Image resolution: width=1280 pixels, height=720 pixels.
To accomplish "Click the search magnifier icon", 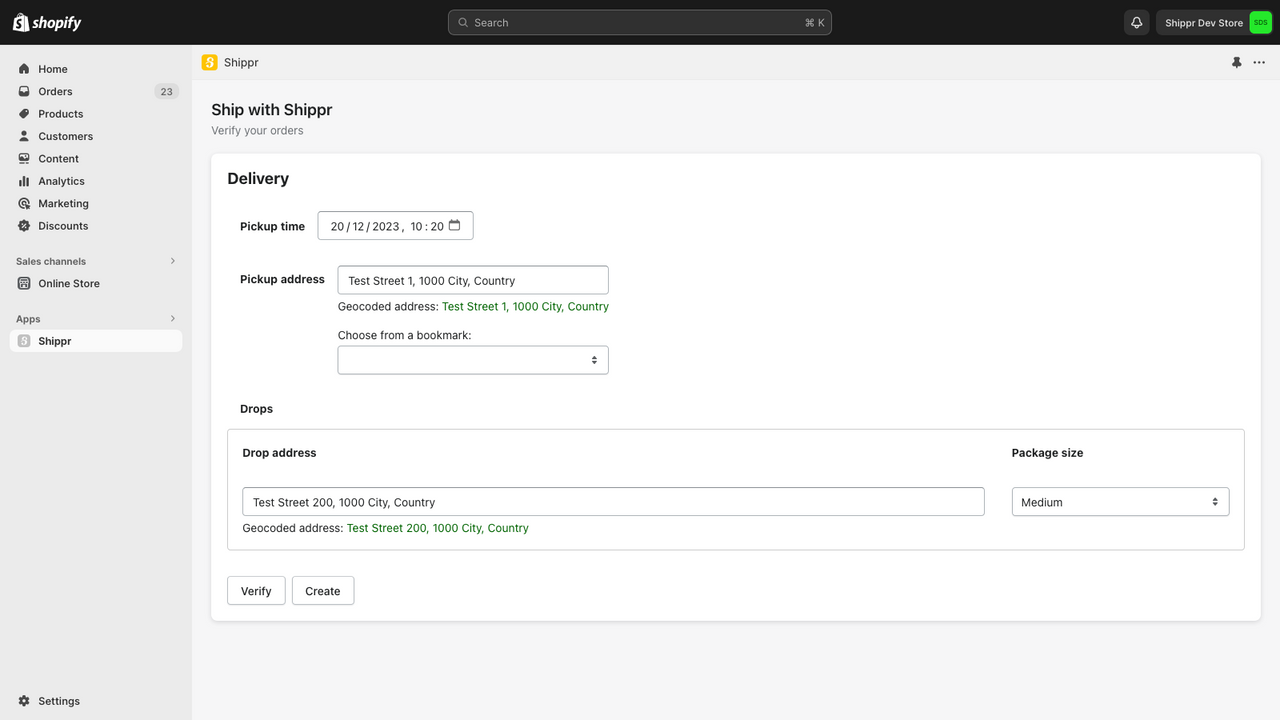I will (x=463, y=22).
